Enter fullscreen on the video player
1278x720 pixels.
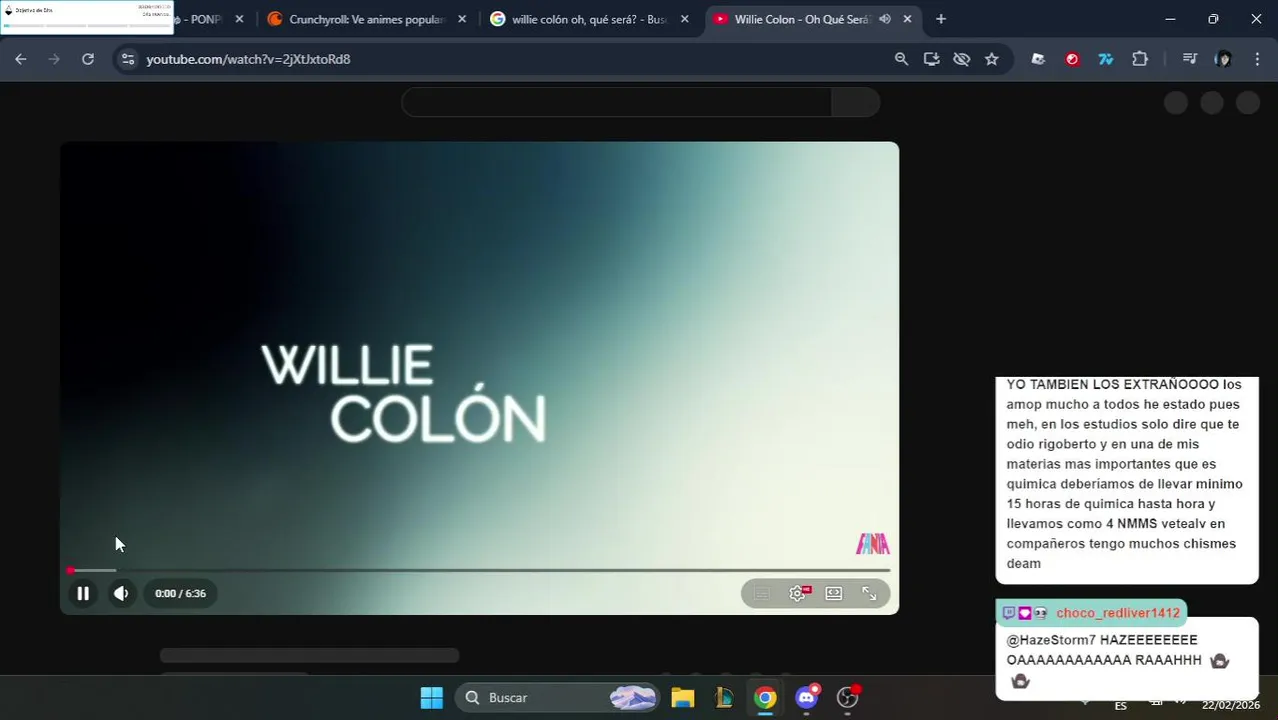pos(869,593)
